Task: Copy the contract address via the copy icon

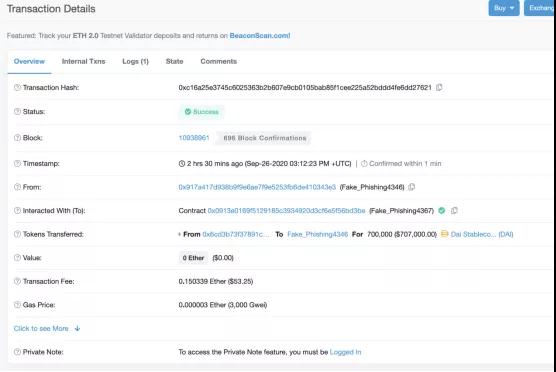Action: click(x=454, y=211)
